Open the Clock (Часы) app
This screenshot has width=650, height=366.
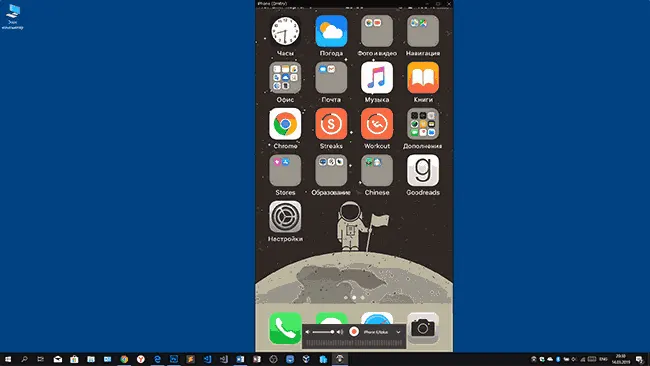(285, 31)
